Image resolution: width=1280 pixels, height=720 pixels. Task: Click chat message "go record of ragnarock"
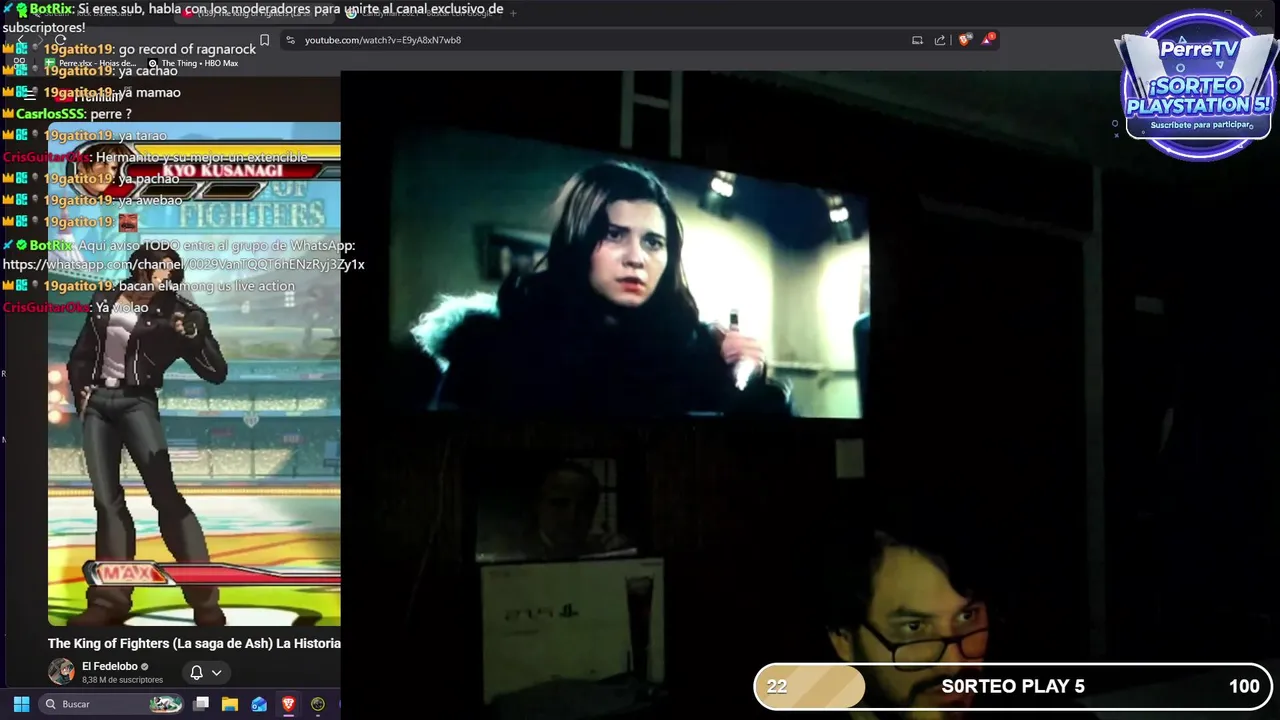click(187, 49)
